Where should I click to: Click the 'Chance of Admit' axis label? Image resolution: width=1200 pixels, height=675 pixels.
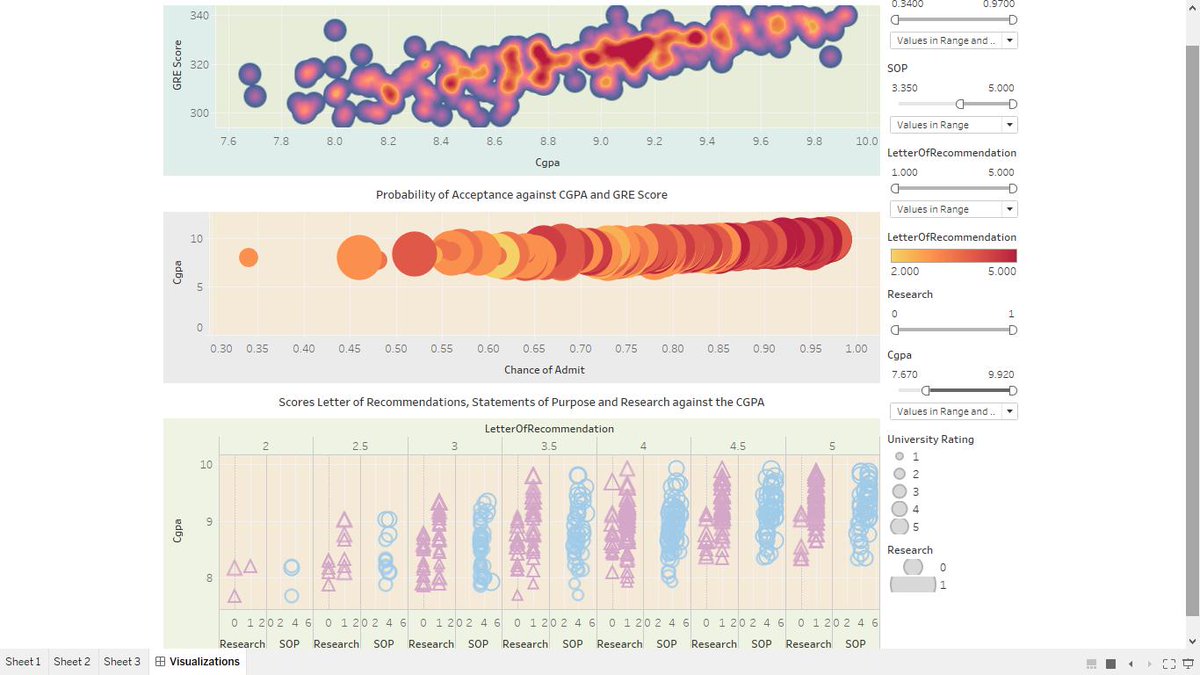pos(544,369)
